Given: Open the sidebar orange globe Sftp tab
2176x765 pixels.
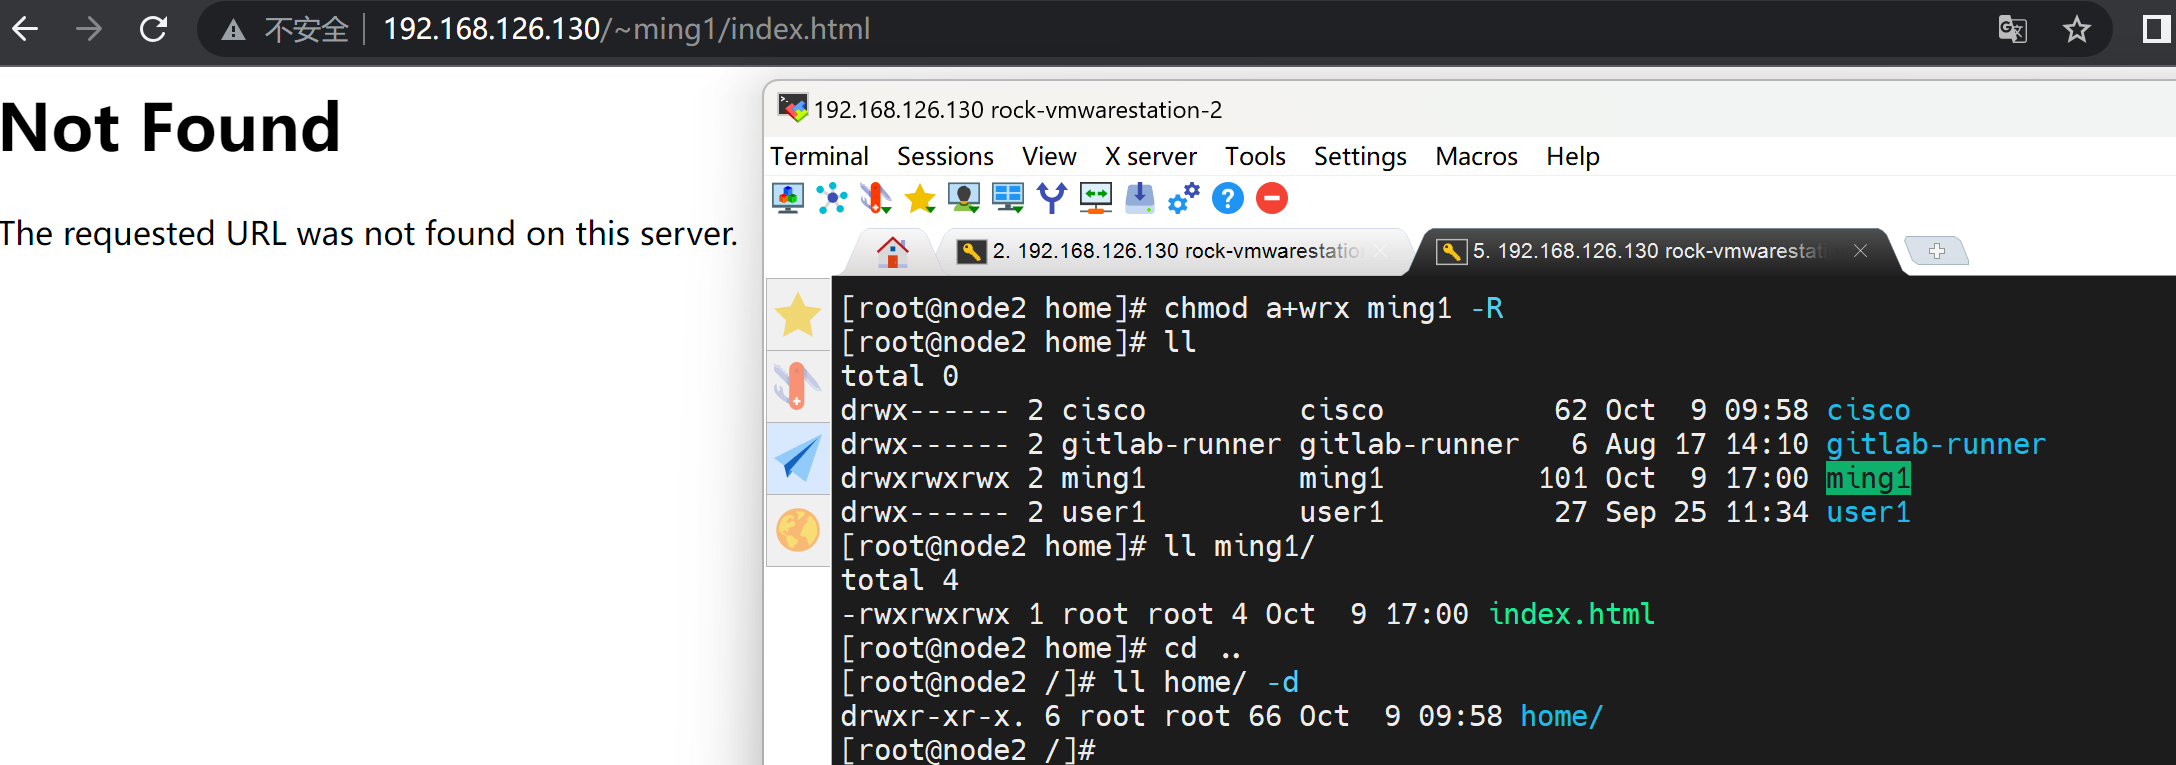Looking at the screenshot, I should click(797, 530).
